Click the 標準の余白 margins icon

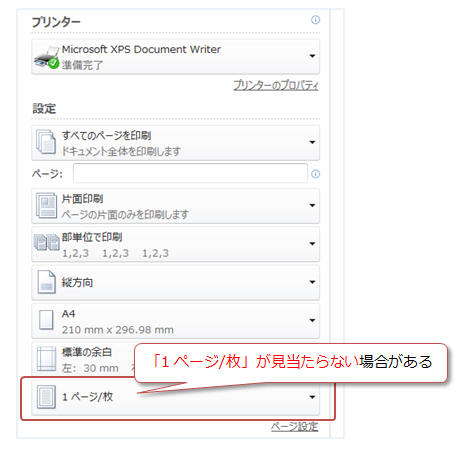click(x=46, y=359)
